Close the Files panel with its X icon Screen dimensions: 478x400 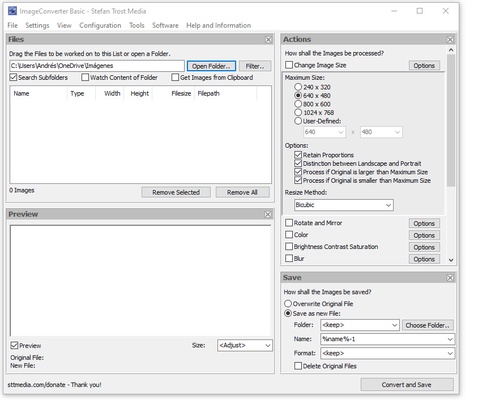(x=268, y=40)
